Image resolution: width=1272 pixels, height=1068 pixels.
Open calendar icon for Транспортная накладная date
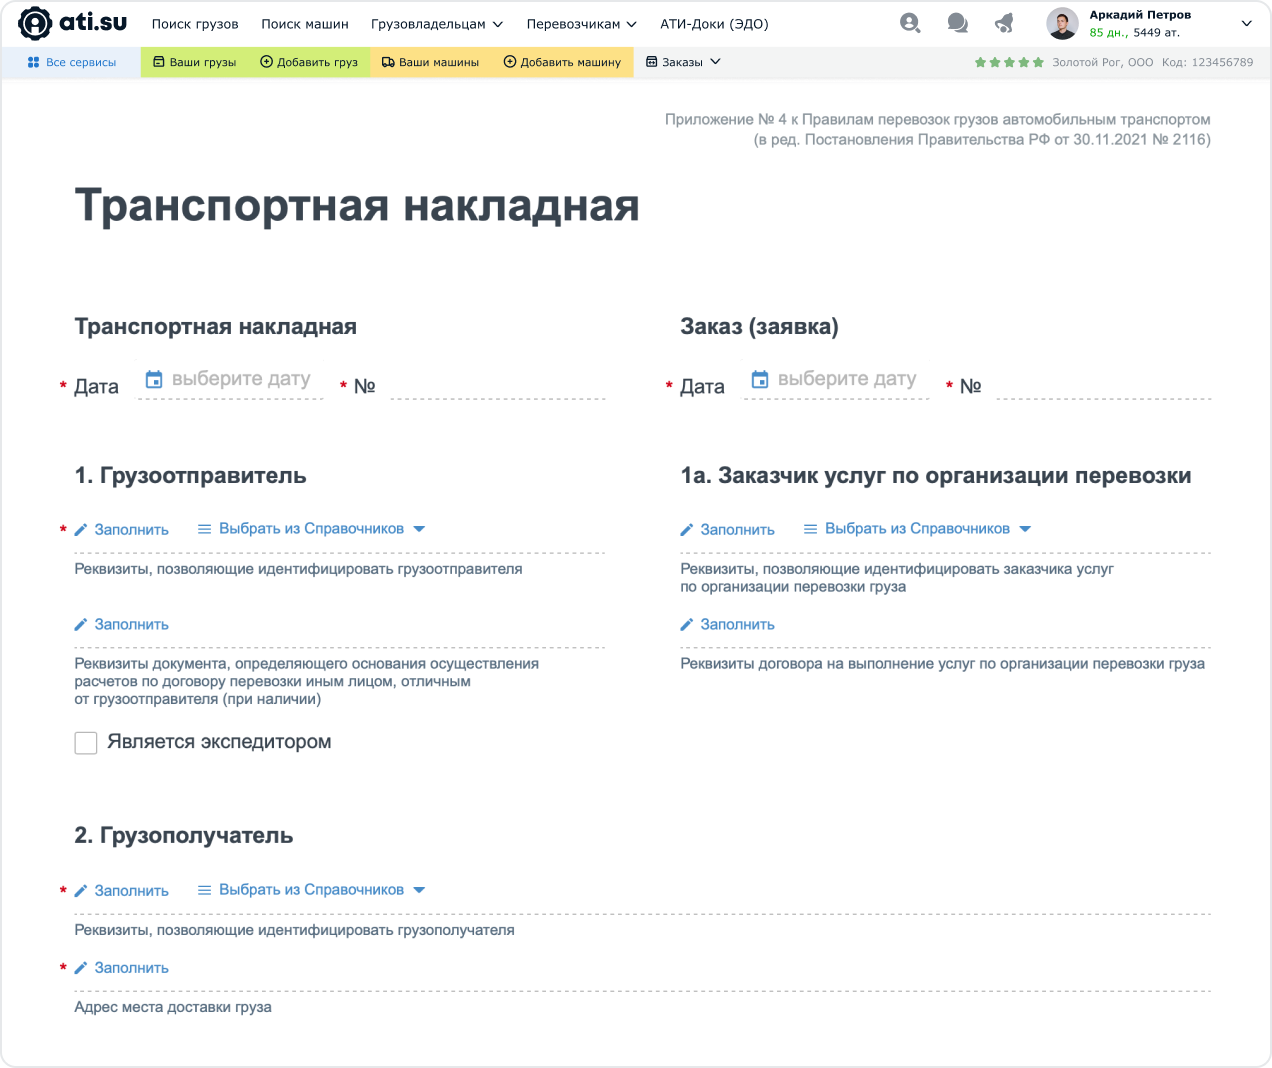click(154, 379)
